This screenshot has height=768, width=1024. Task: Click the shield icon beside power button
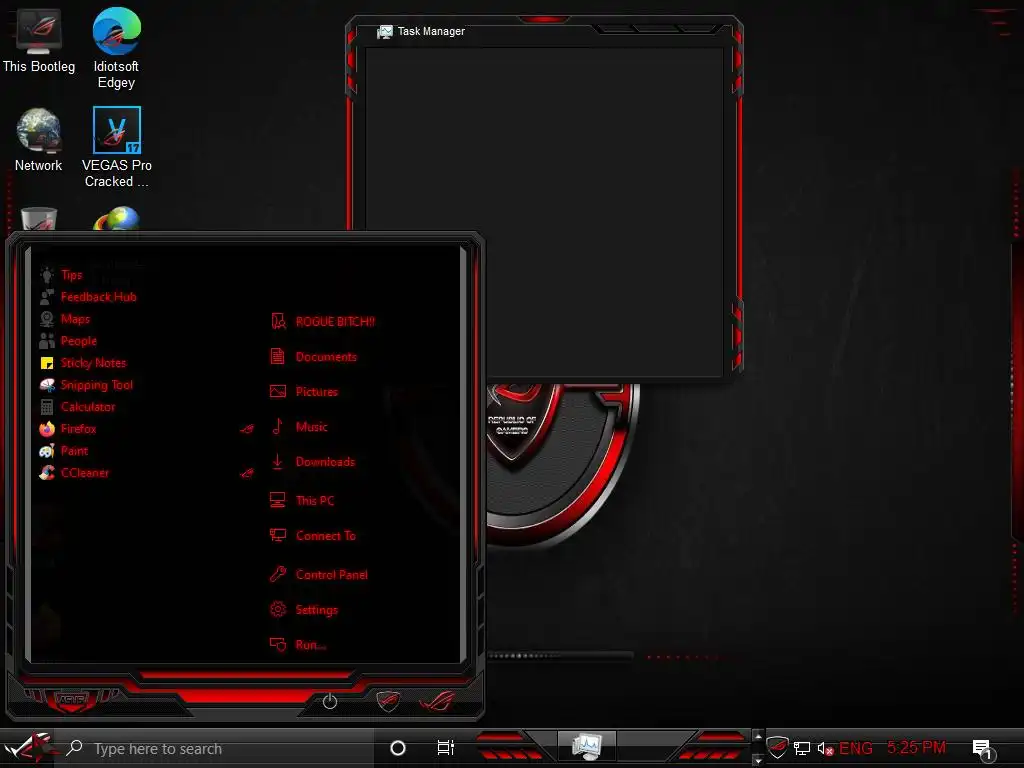coord(388,701)
